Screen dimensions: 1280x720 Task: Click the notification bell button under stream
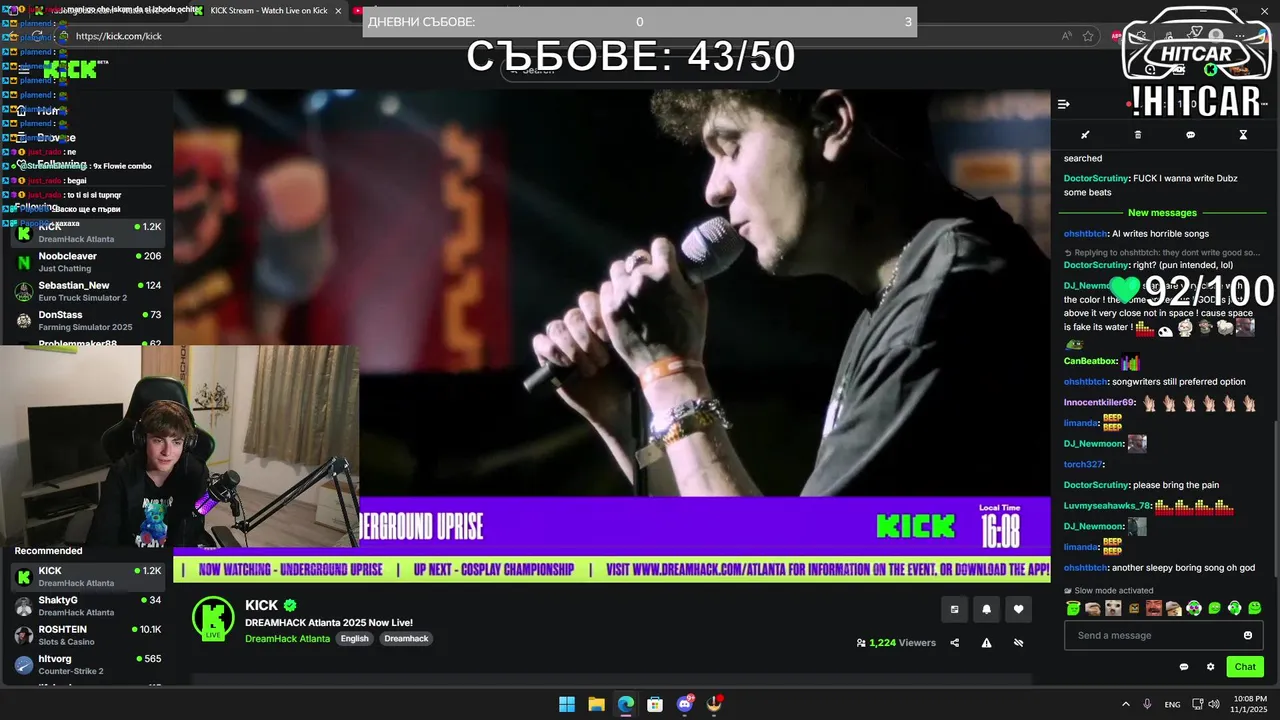click(986, 609)
